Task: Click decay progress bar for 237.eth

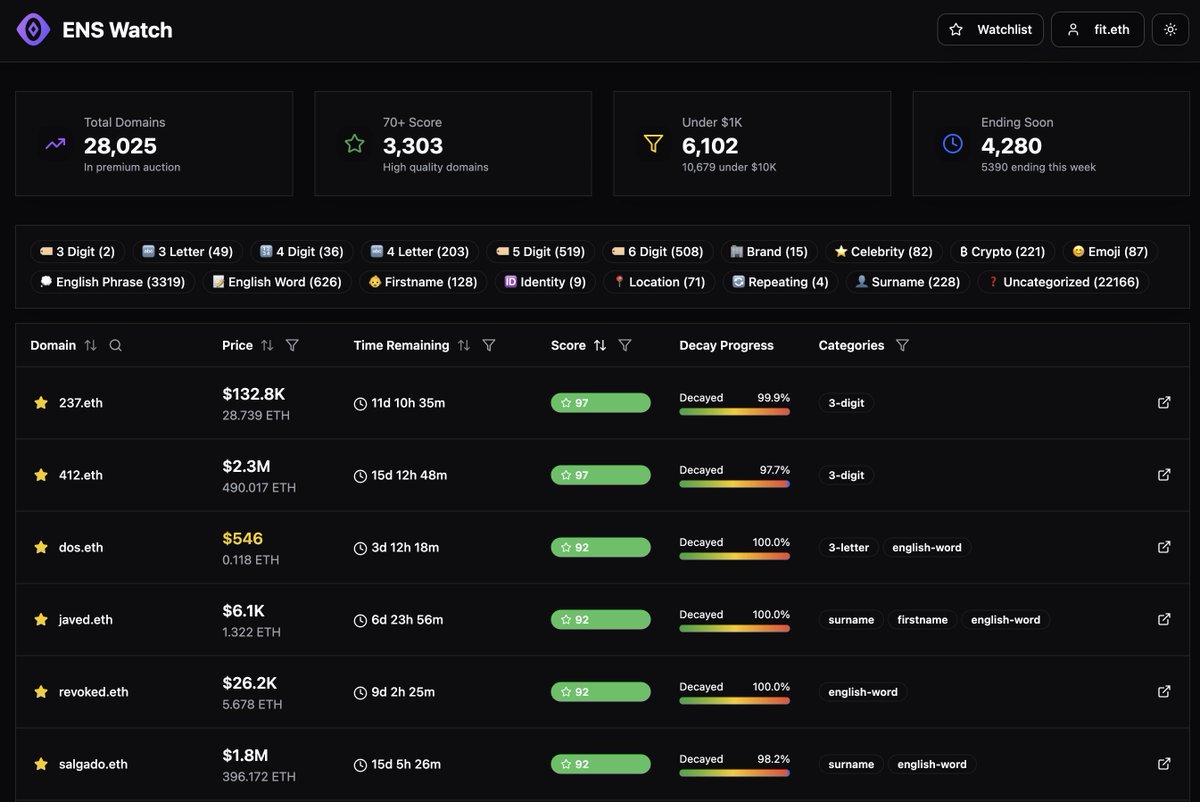Action: [734, 411]
